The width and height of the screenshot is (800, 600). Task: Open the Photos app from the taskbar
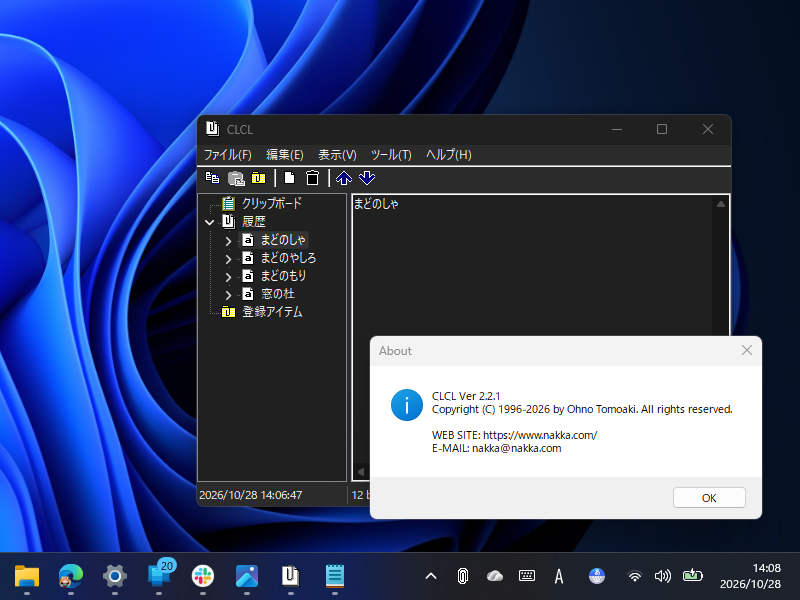click(247, 576)
